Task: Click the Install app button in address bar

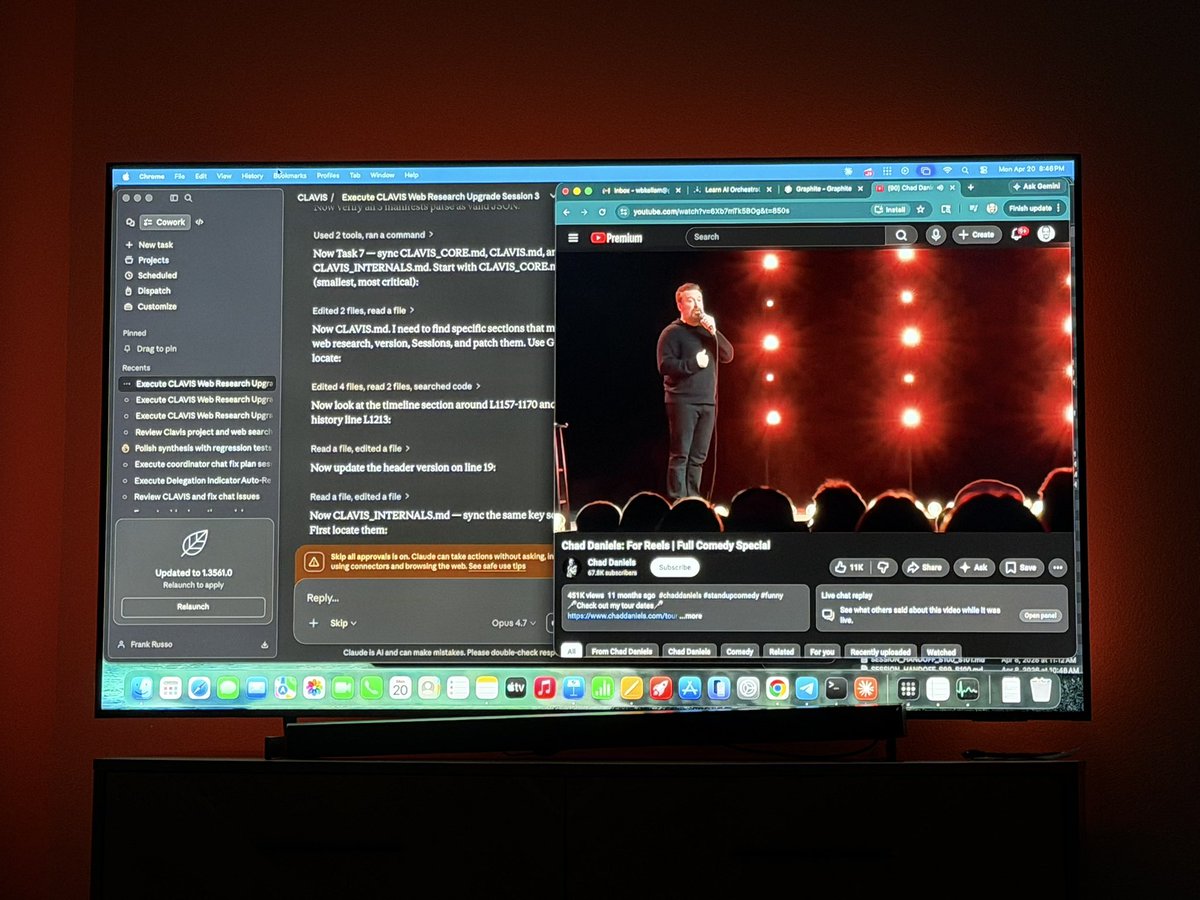Action: (890, 210)
